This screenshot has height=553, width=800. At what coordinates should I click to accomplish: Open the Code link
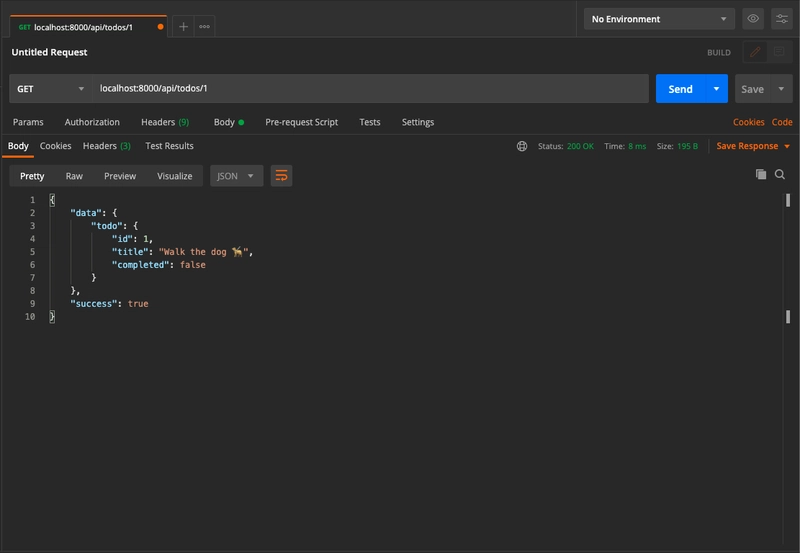coord(782,122)
